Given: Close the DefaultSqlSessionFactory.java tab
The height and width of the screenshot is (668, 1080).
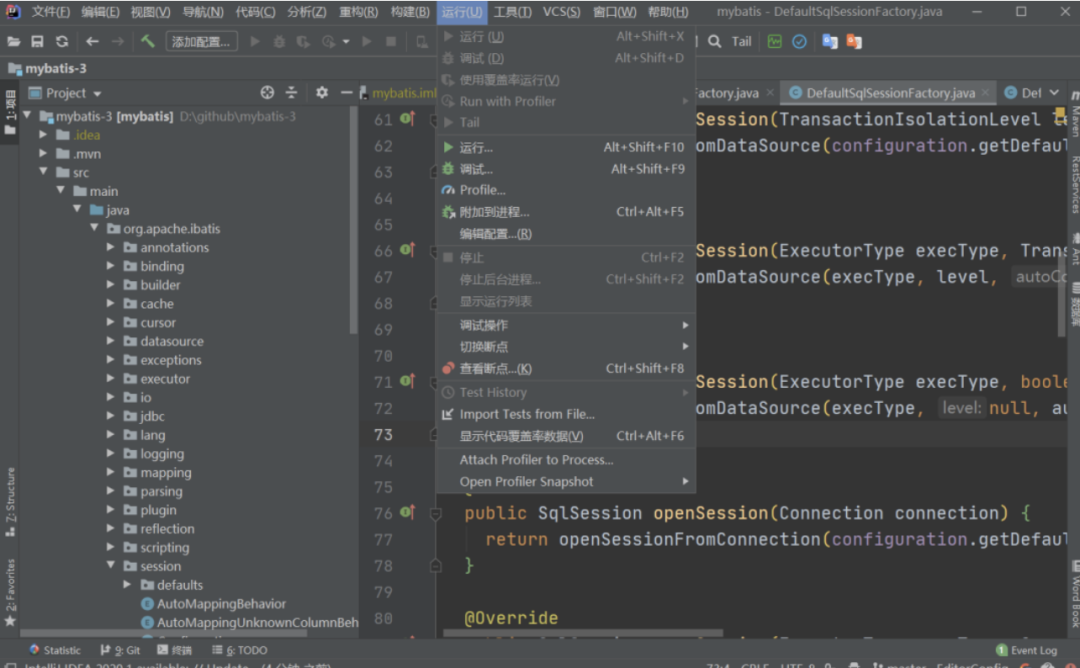Looking at the screenshot, I should point(986,92).
